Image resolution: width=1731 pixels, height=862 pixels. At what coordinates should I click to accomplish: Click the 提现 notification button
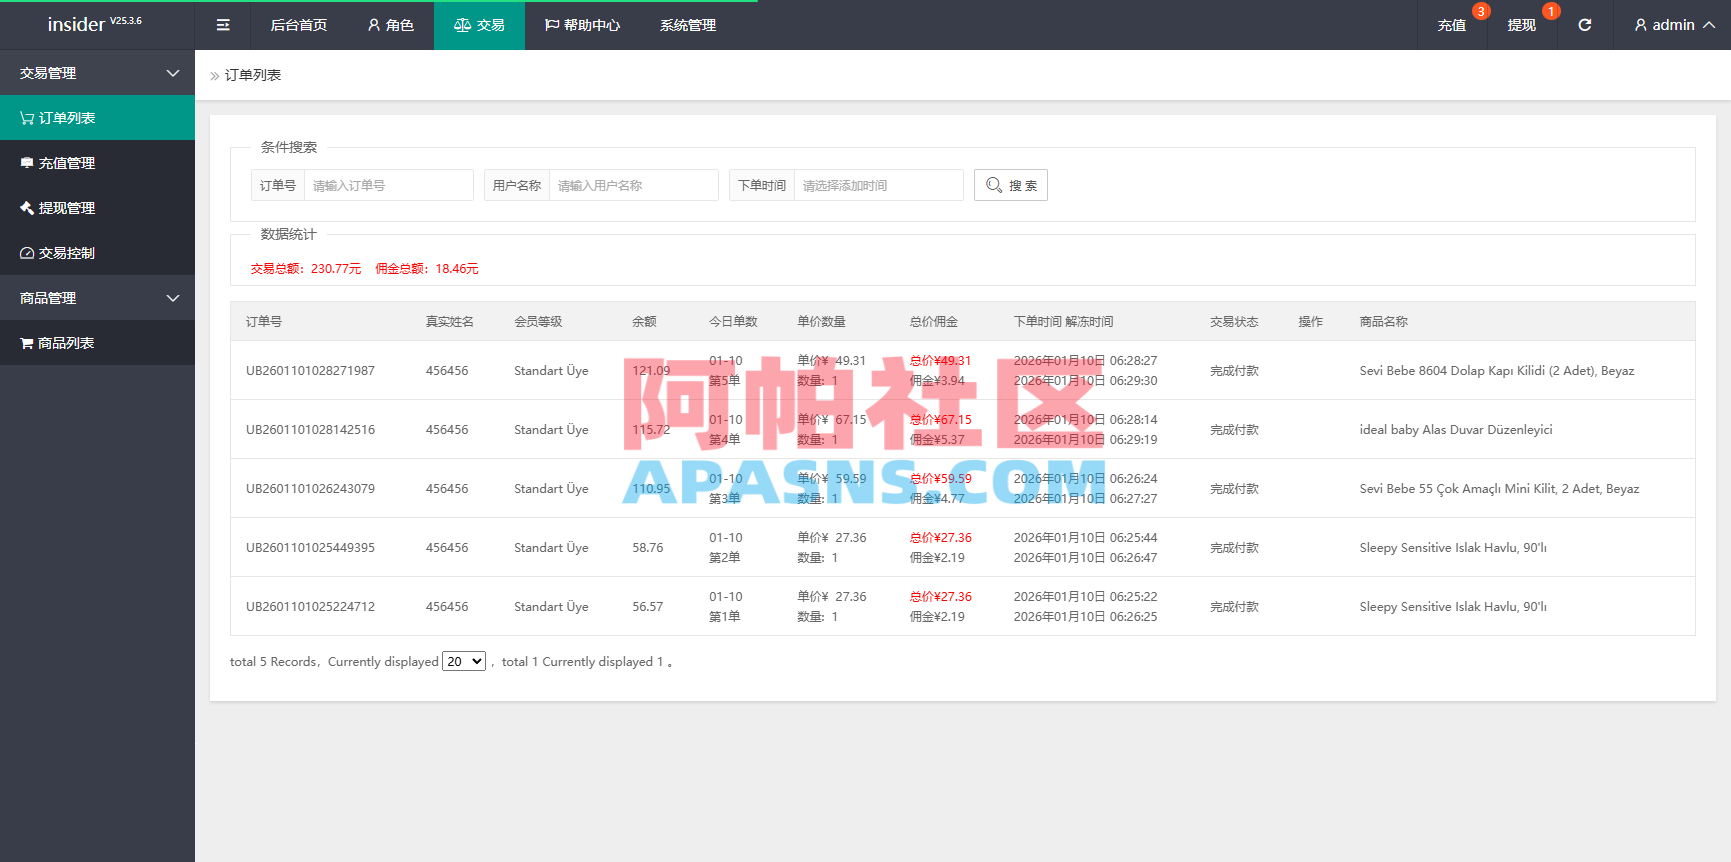[1522, 25]
